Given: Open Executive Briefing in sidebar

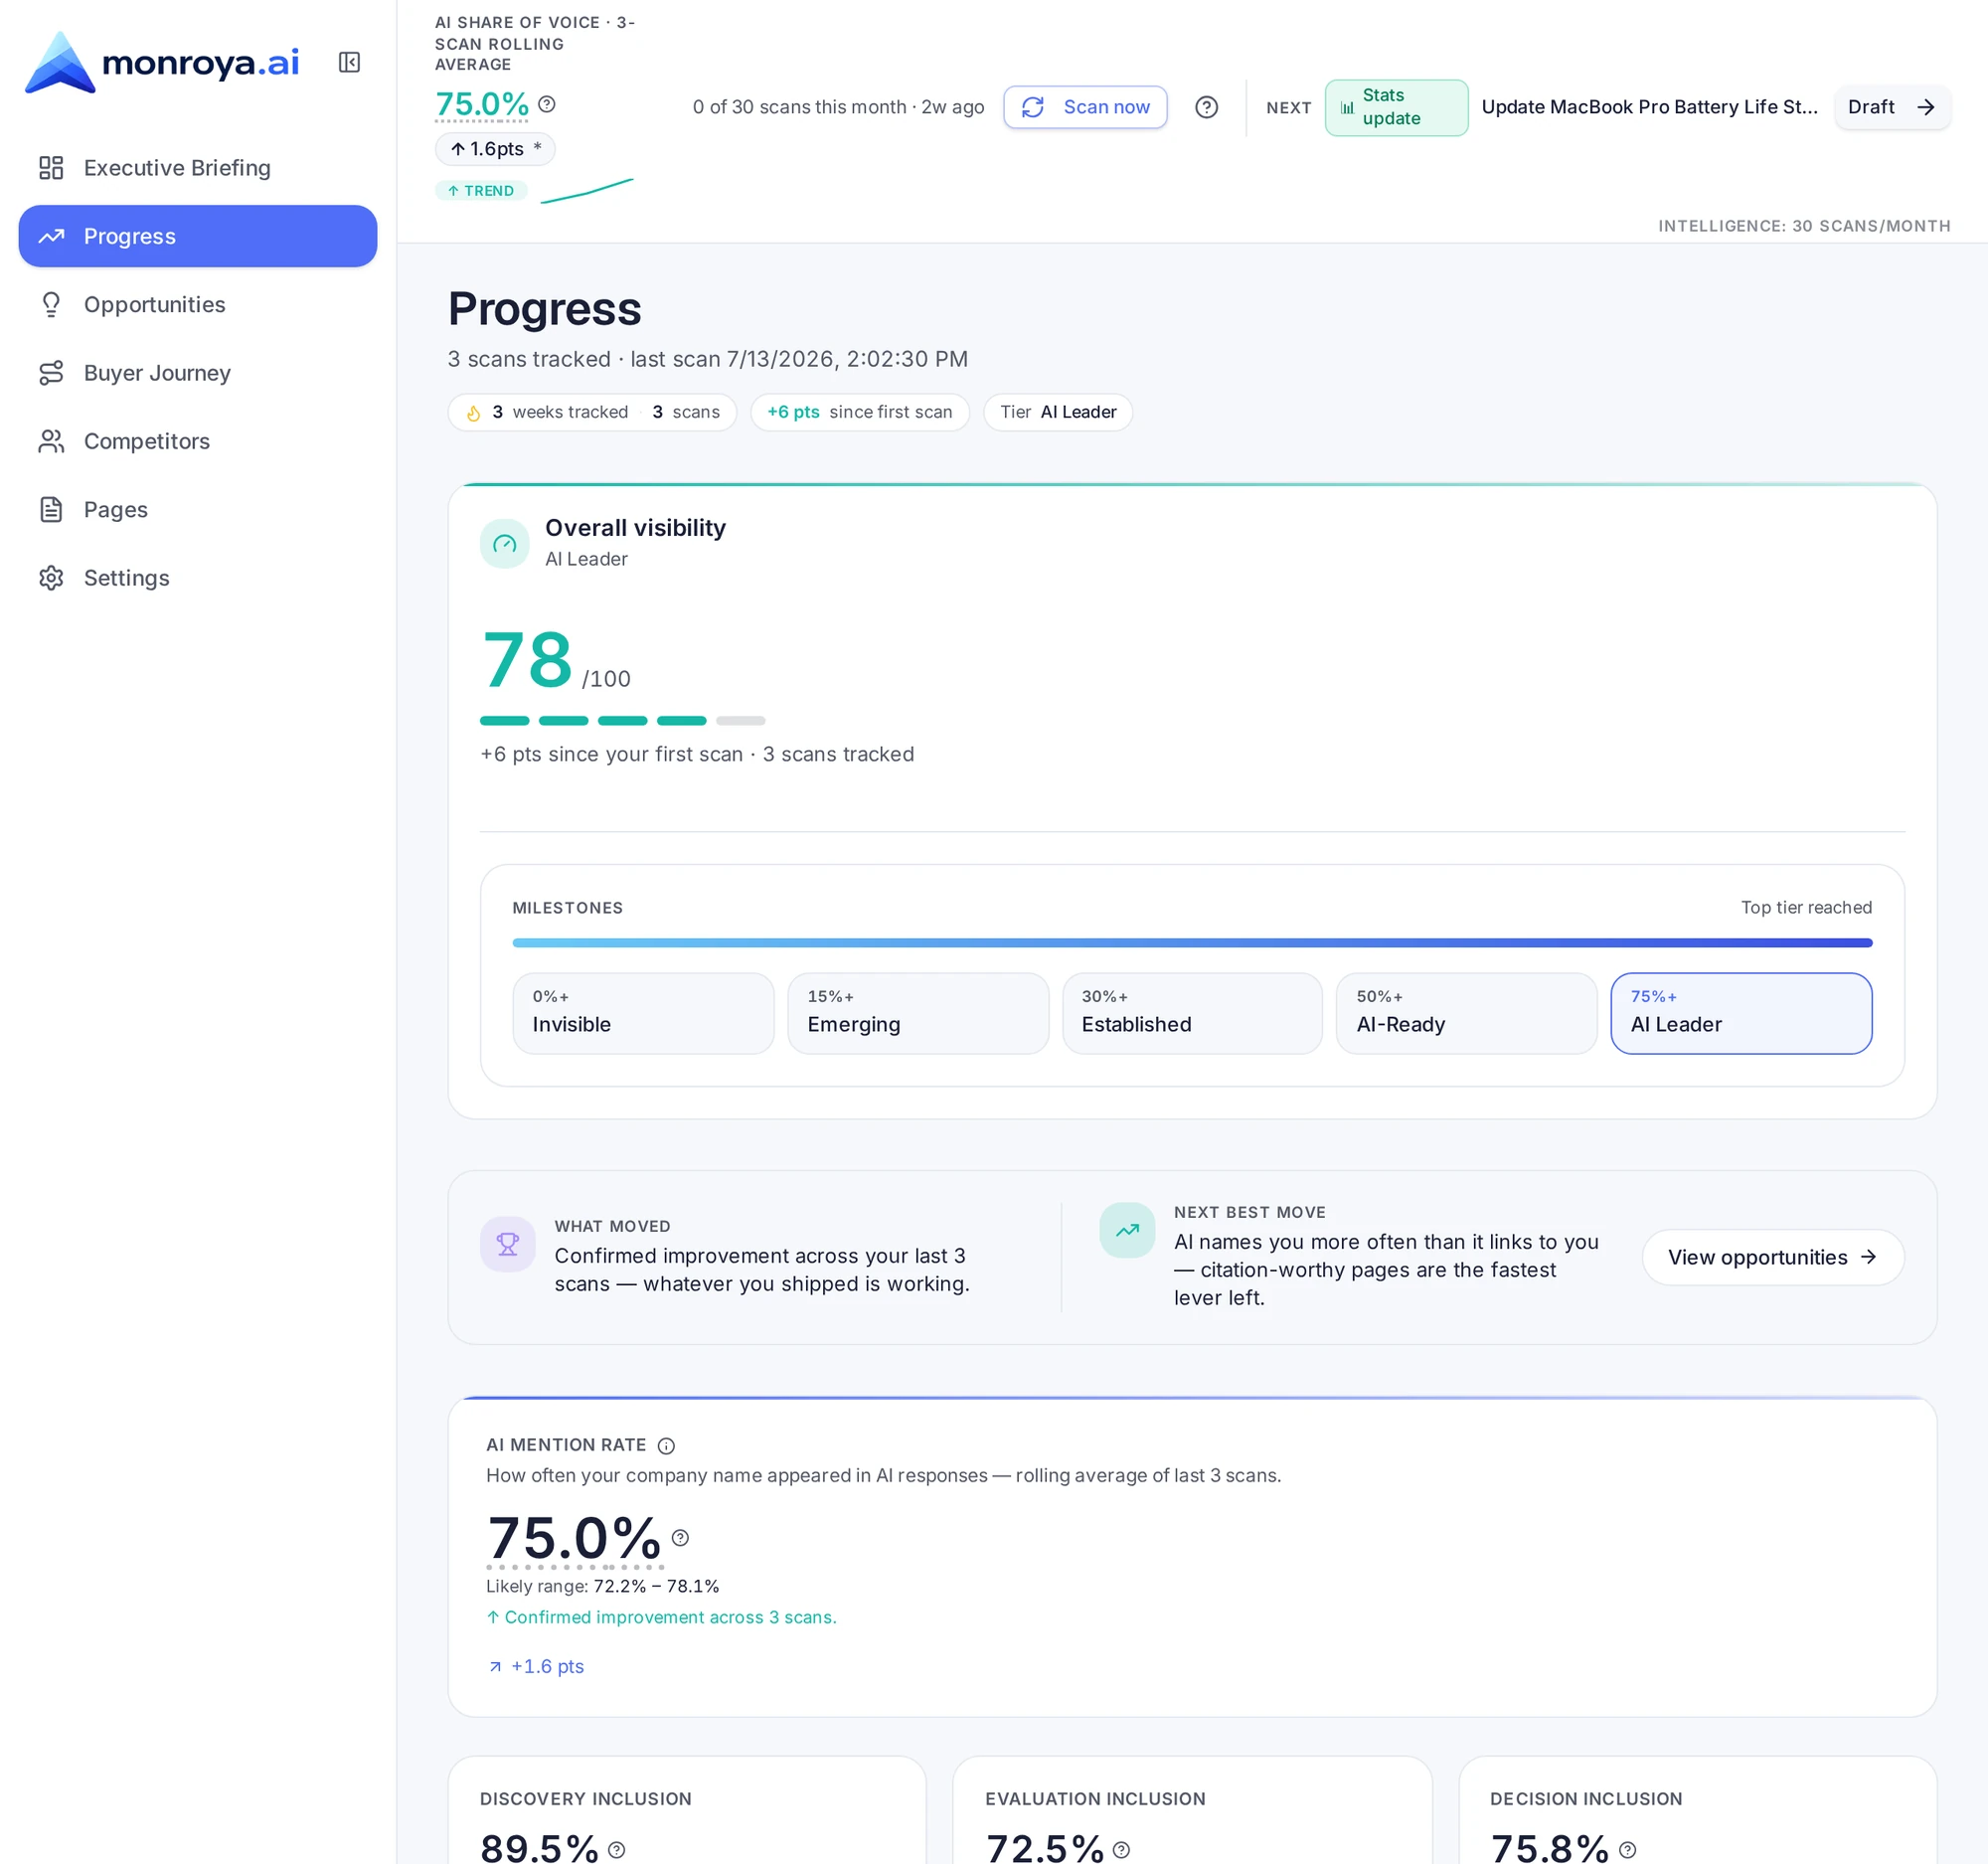Looking at the screenshot, I should point(198,168).
